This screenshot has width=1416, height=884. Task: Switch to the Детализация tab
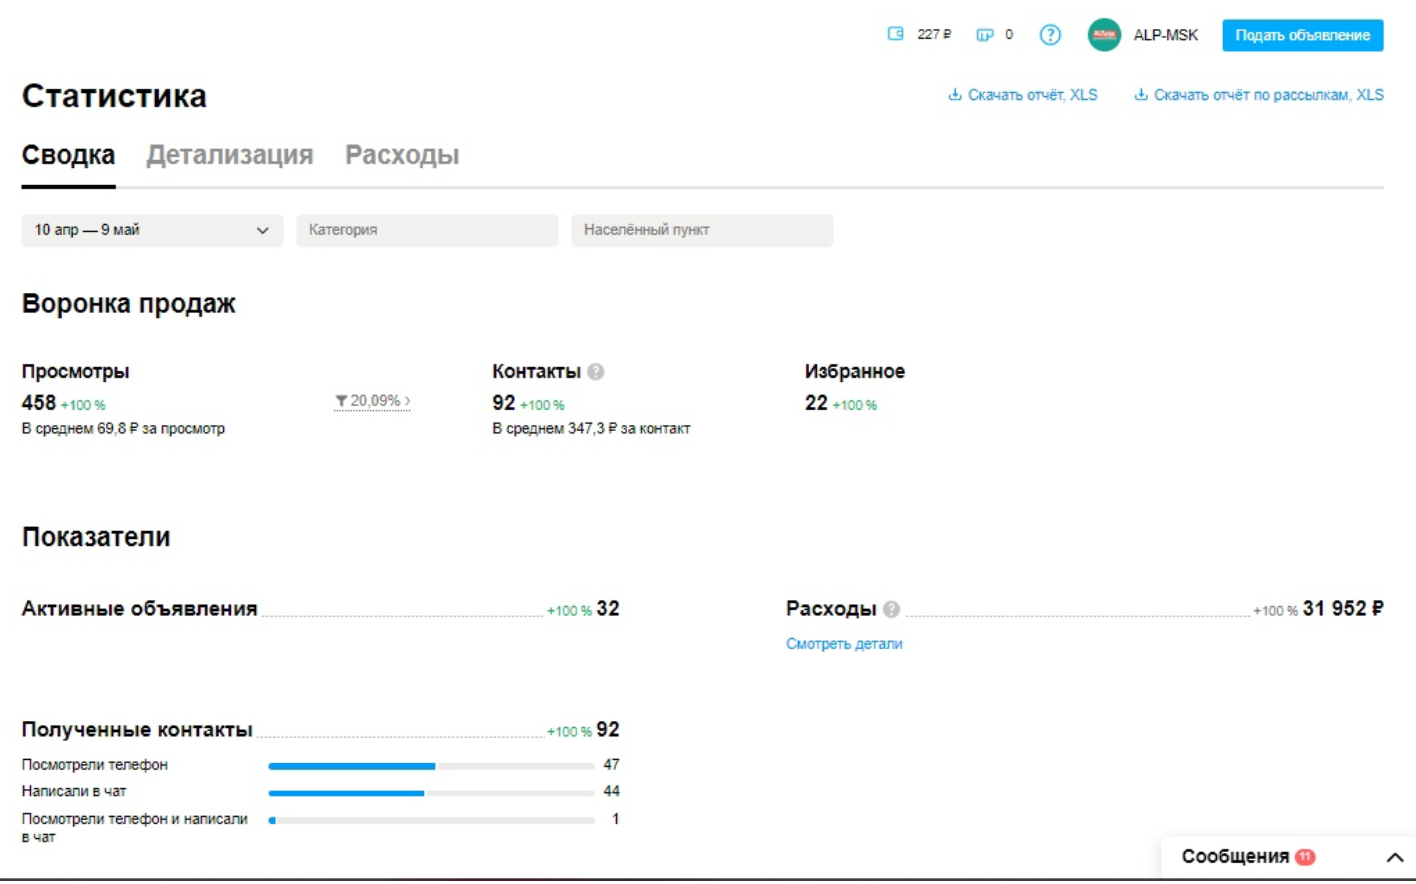(x=230, y=155)
